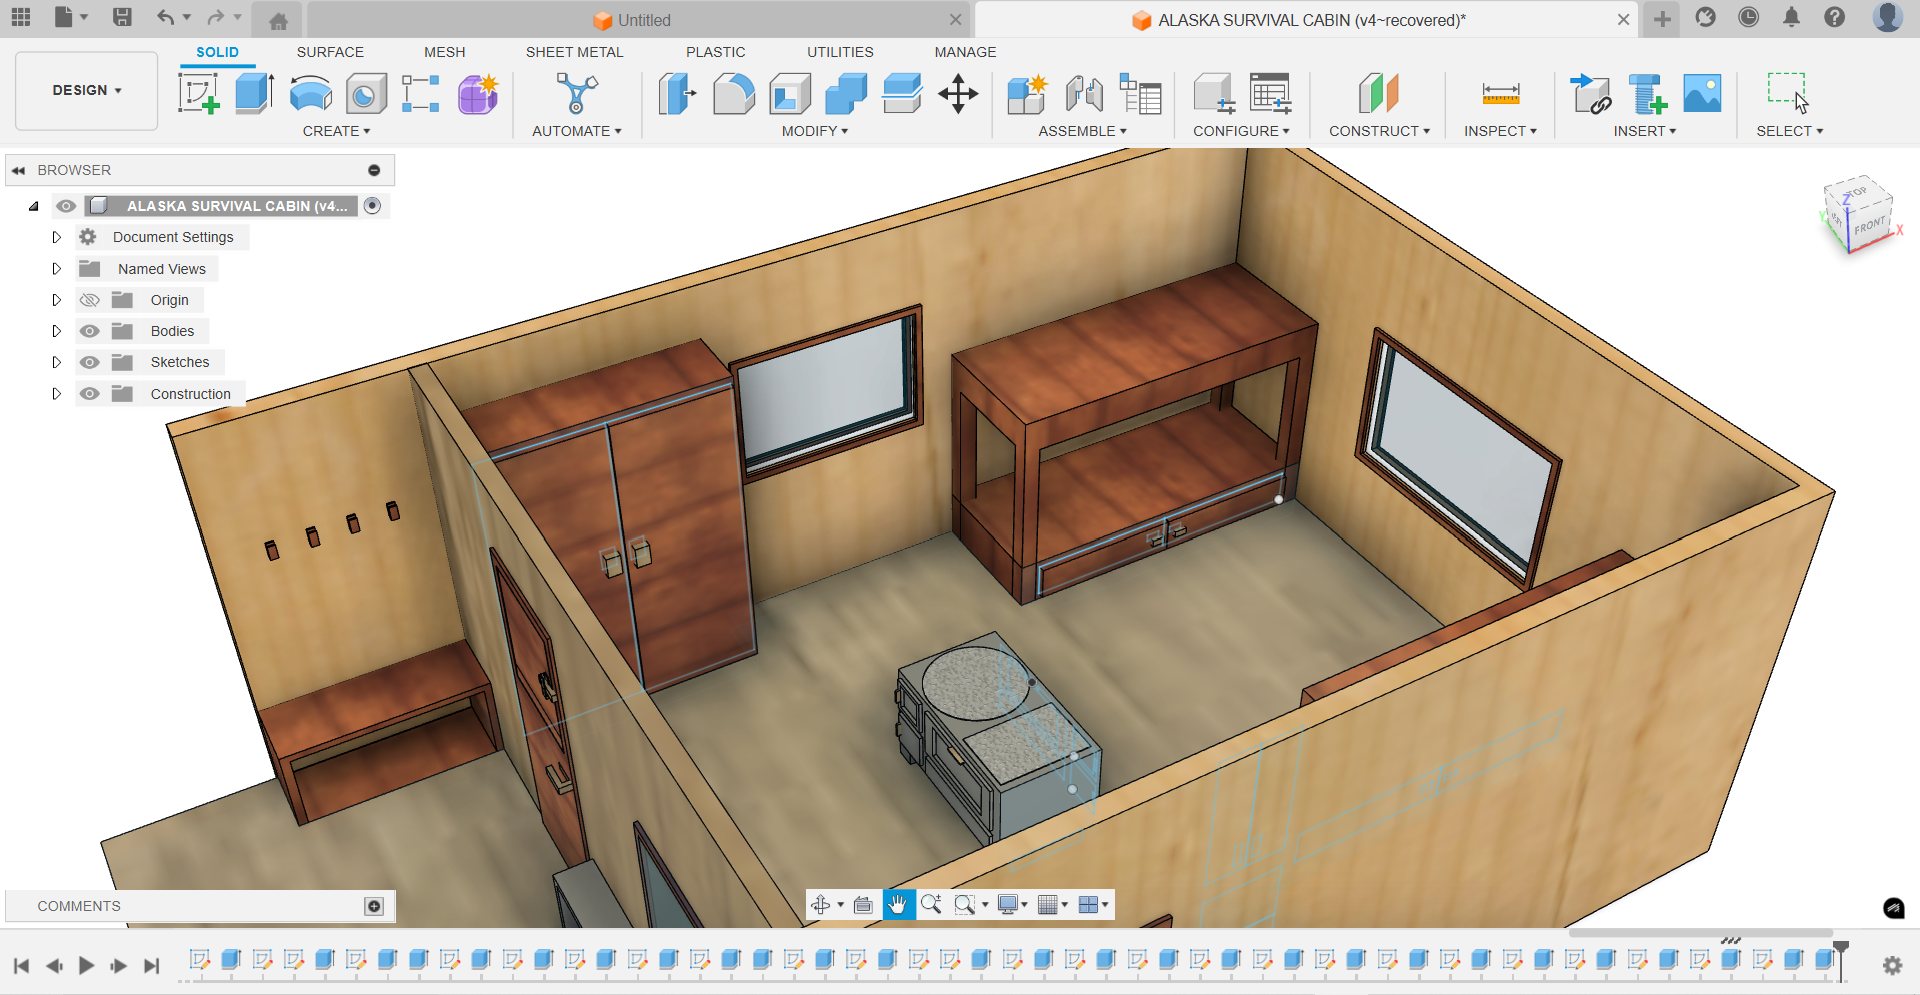
Task: Click the timeline end marker handle
Action: click(1840, 948)
